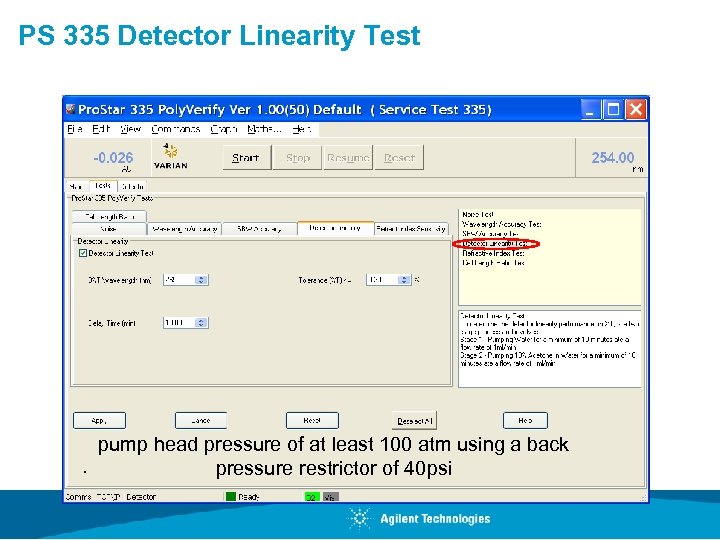Open the Commands menu
The width and height of the screenshot is (720, 540).
coord(175,129)
